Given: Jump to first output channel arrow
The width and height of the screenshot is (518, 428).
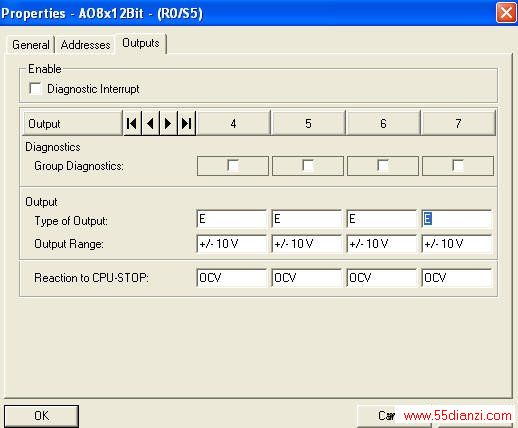Looking at the screenshot, I should [x=132, y=124].
